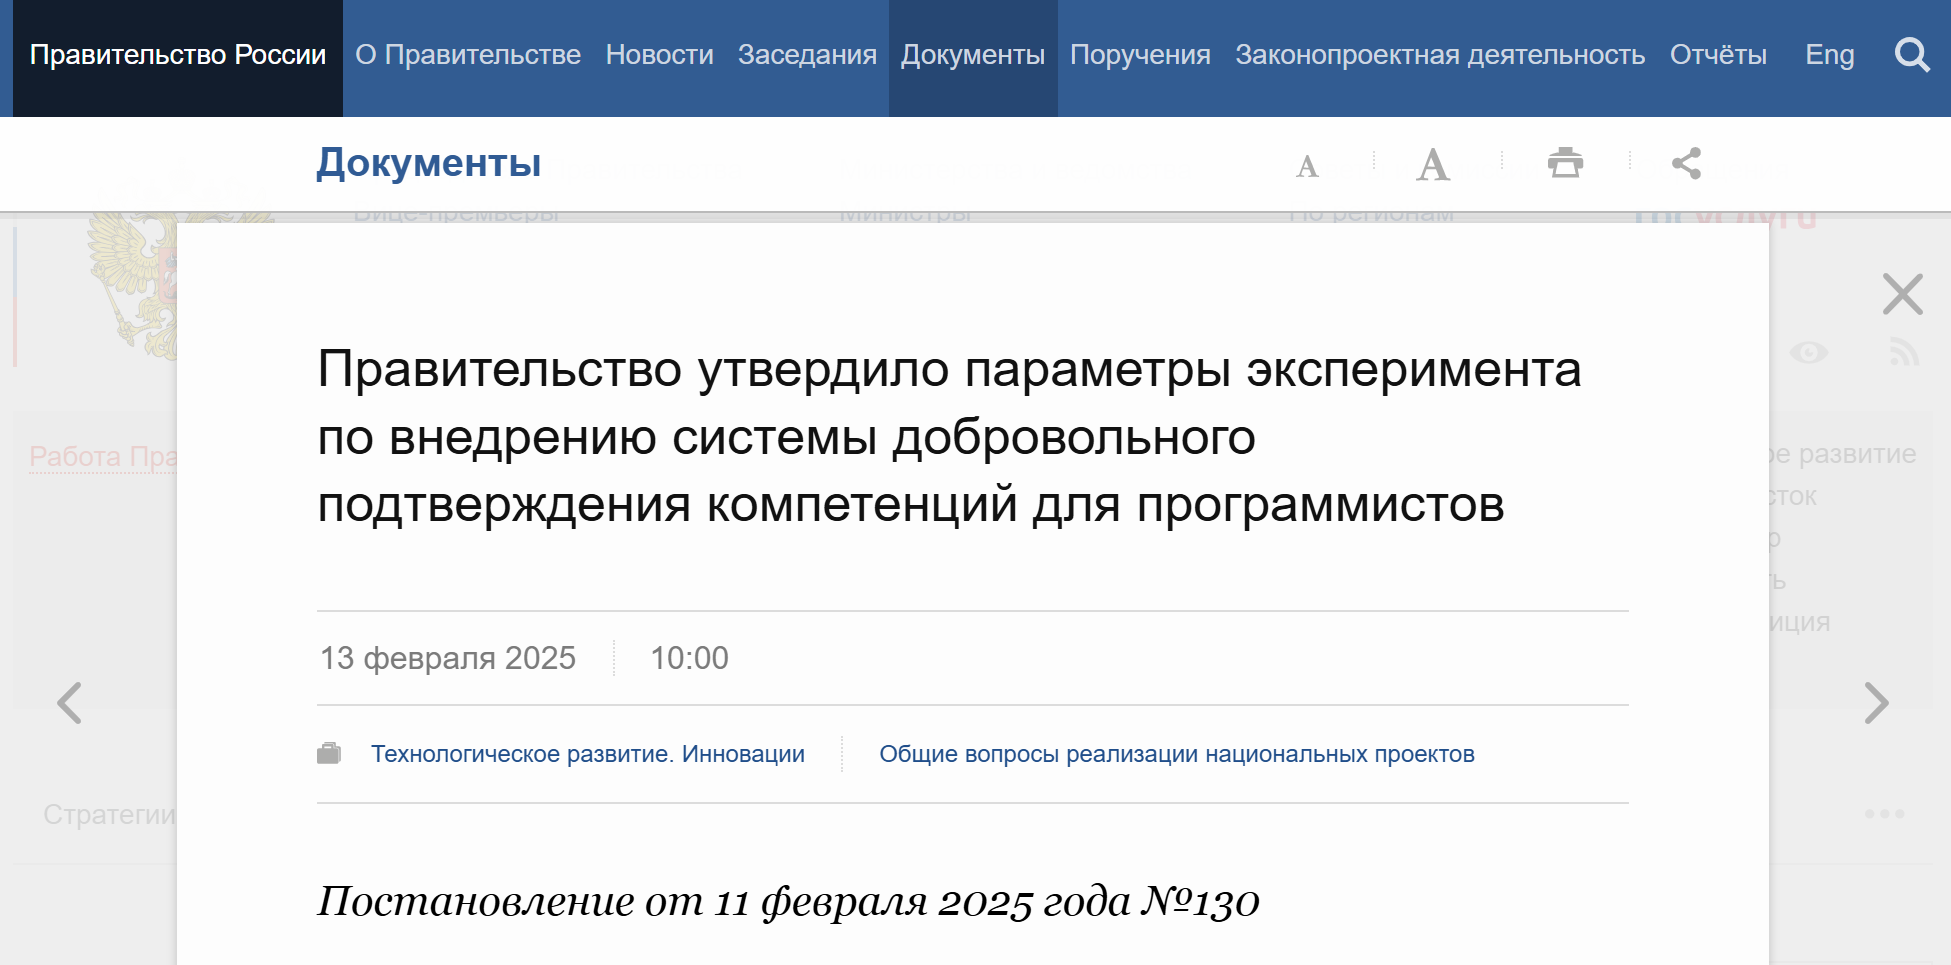Go to next document with right arrow
Viewport: 1951px width, 965px height.
(1876, 703)
